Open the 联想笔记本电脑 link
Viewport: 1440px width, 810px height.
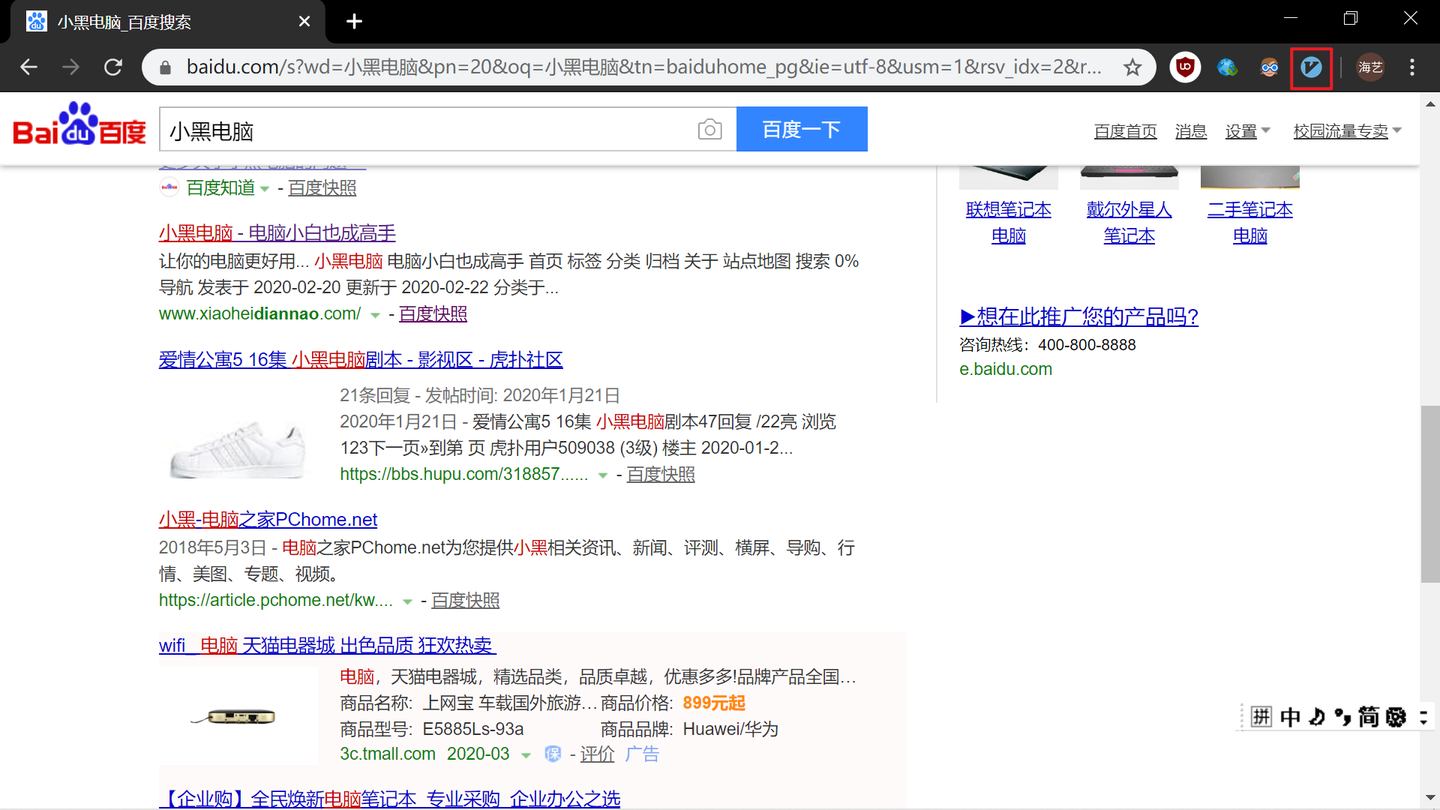click(x=1008, y=222)
